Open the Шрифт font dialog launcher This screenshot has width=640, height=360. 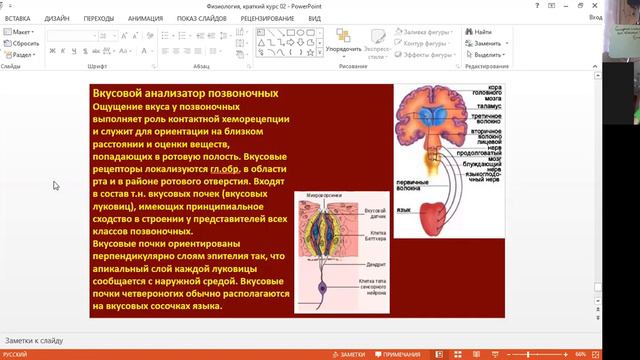click(154, 66)
